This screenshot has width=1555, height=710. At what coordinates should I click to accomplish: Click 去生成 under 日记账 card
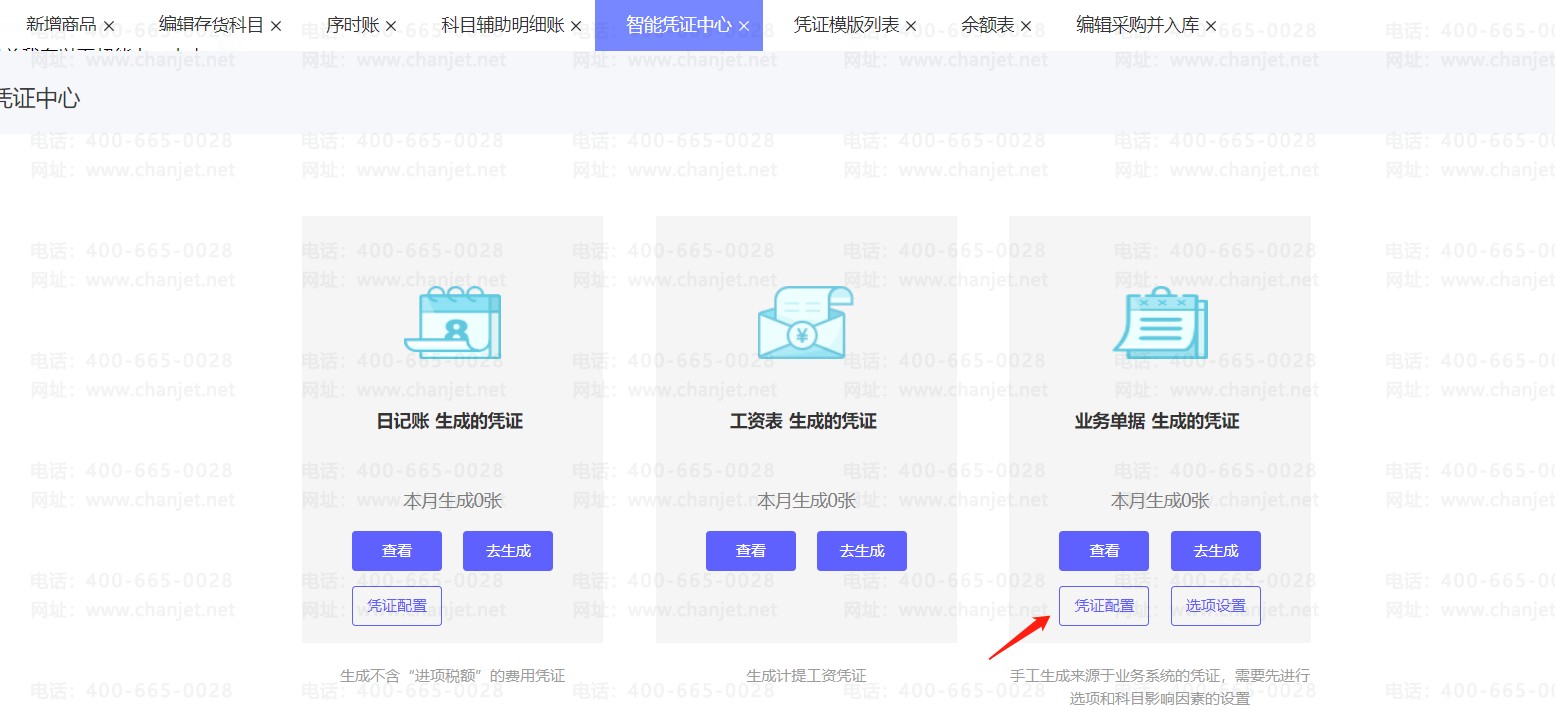(x=508, y=551)
